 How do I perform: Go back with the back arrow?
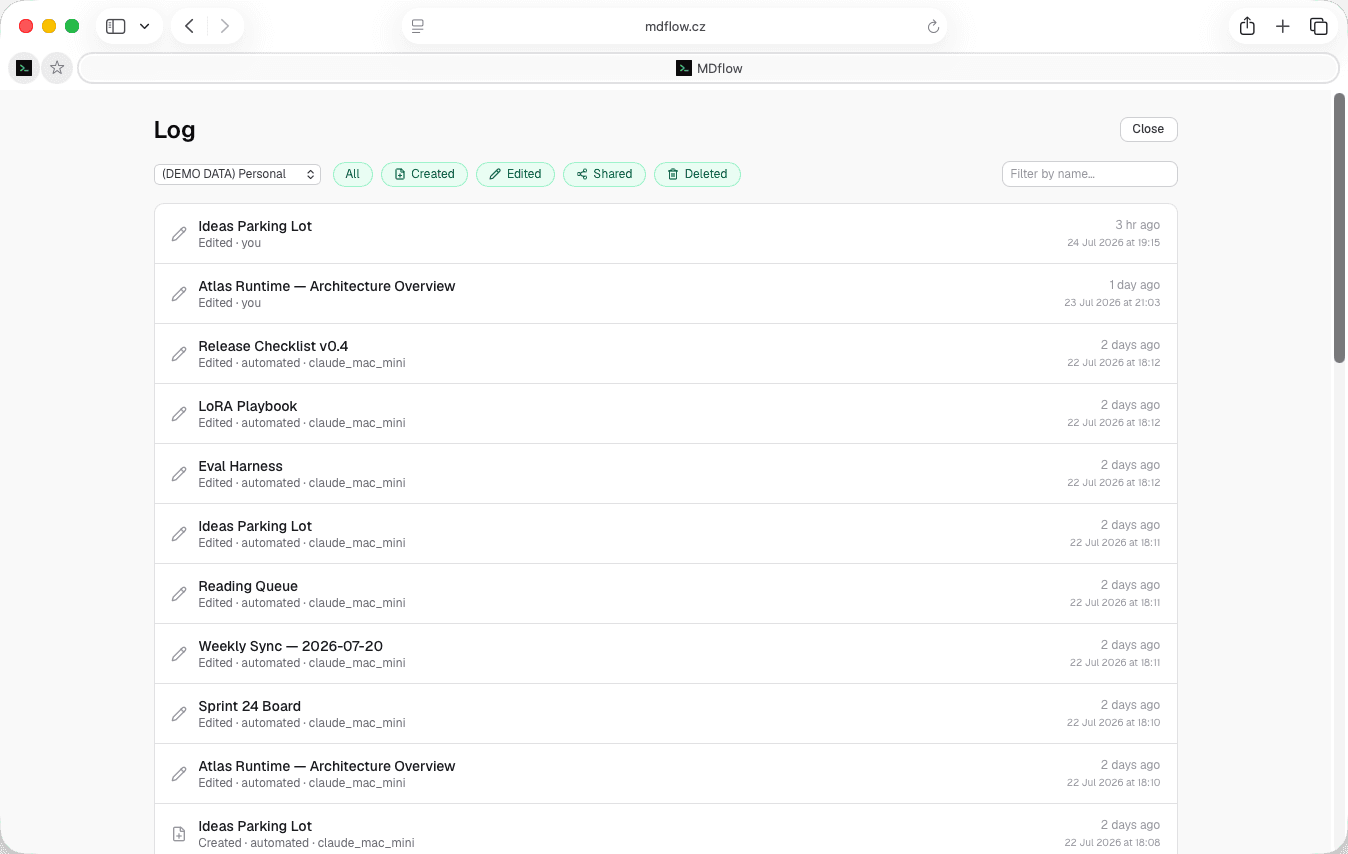[x=189, y=27]
